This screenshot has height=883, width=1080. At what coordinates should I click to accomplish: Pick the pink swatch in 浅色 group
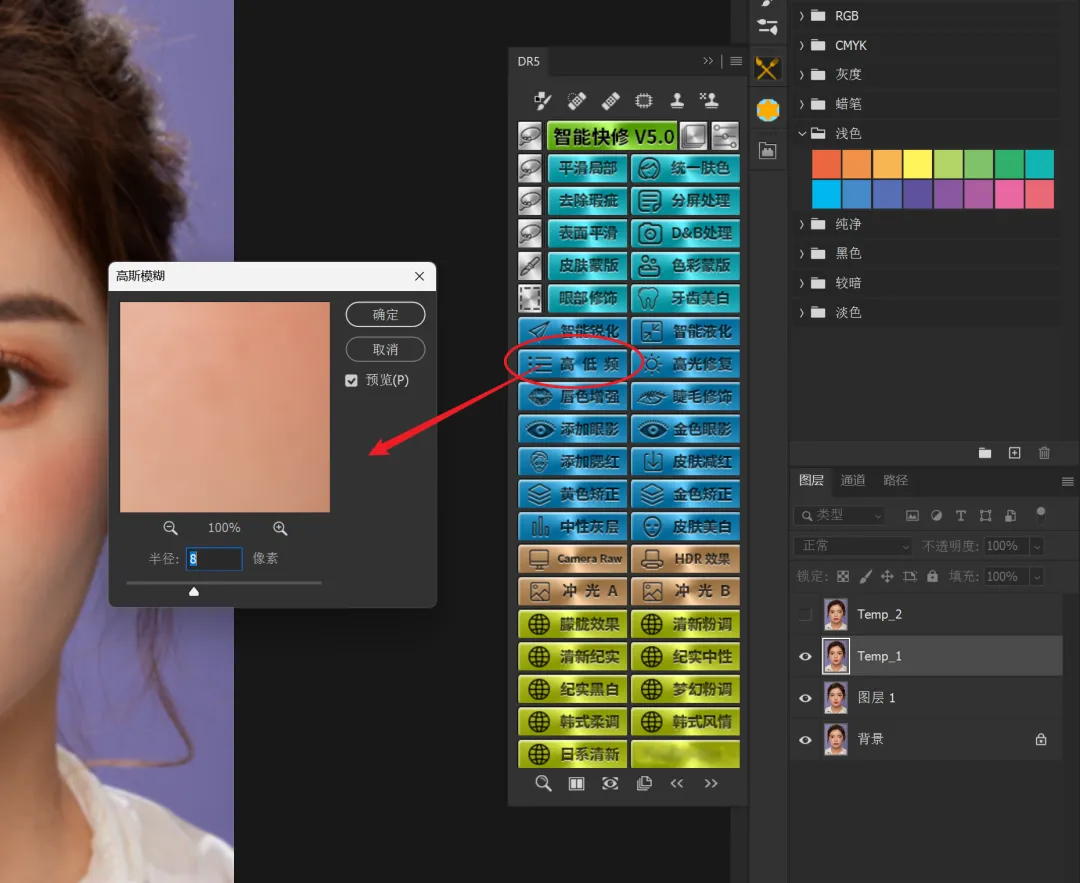pos(1008,194)
